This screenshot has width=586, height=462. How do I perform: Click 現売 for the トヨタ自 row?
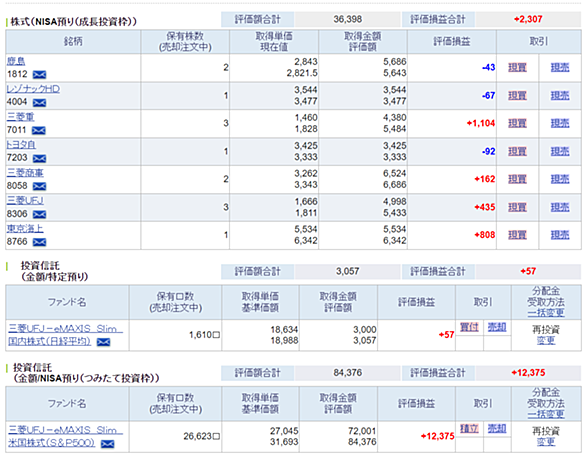pos(560,151)
